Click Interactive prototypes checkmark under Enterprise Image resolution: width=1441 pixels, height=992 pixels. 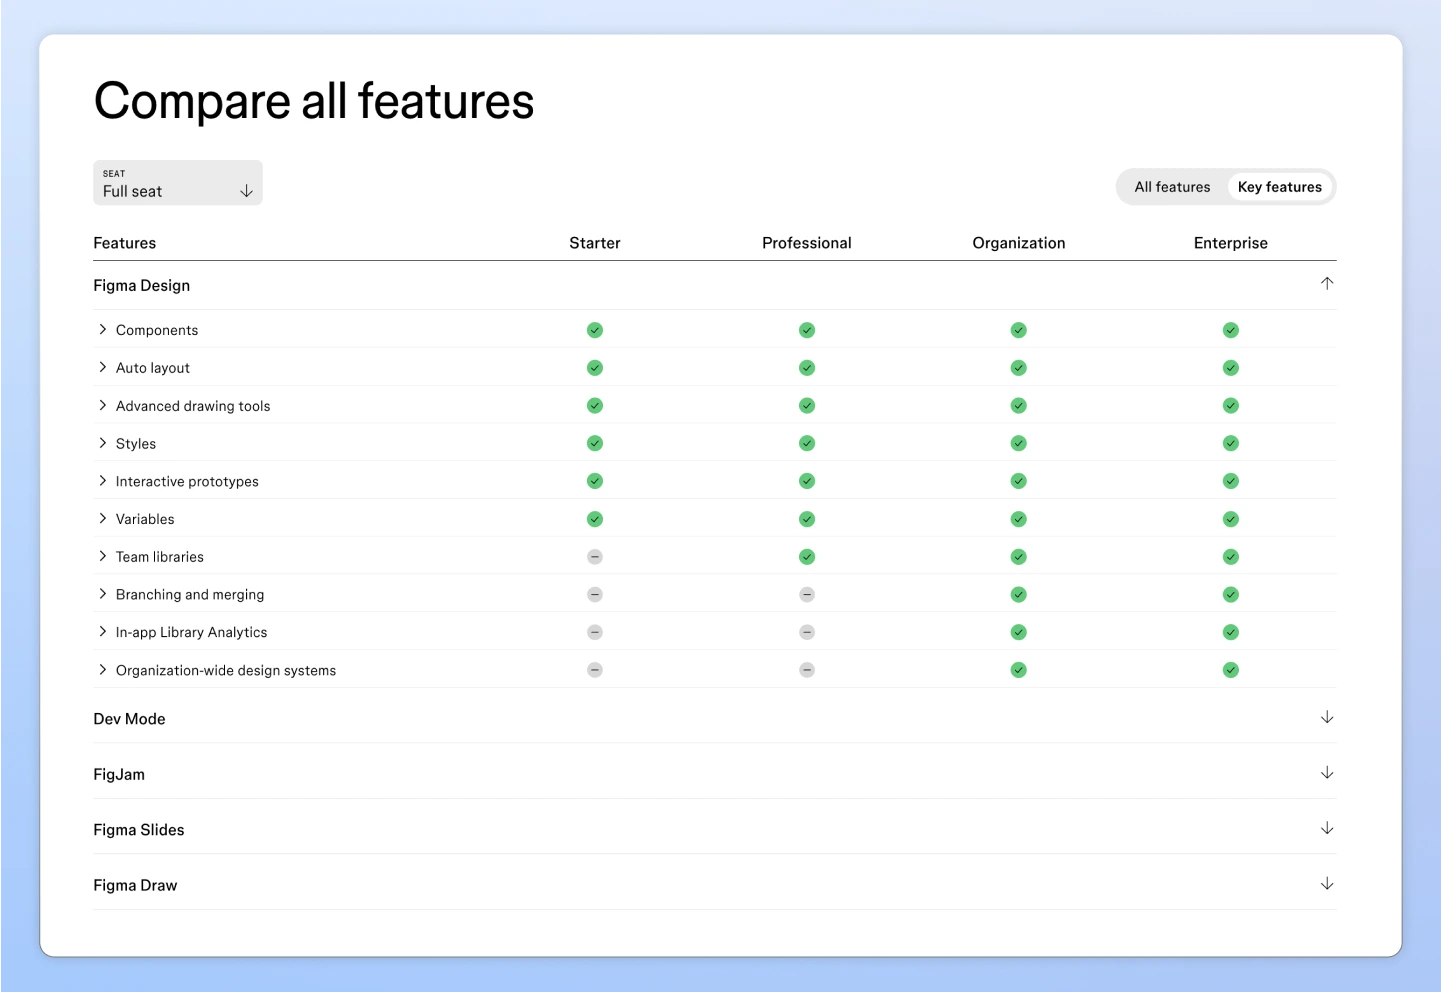(1231, 481)
